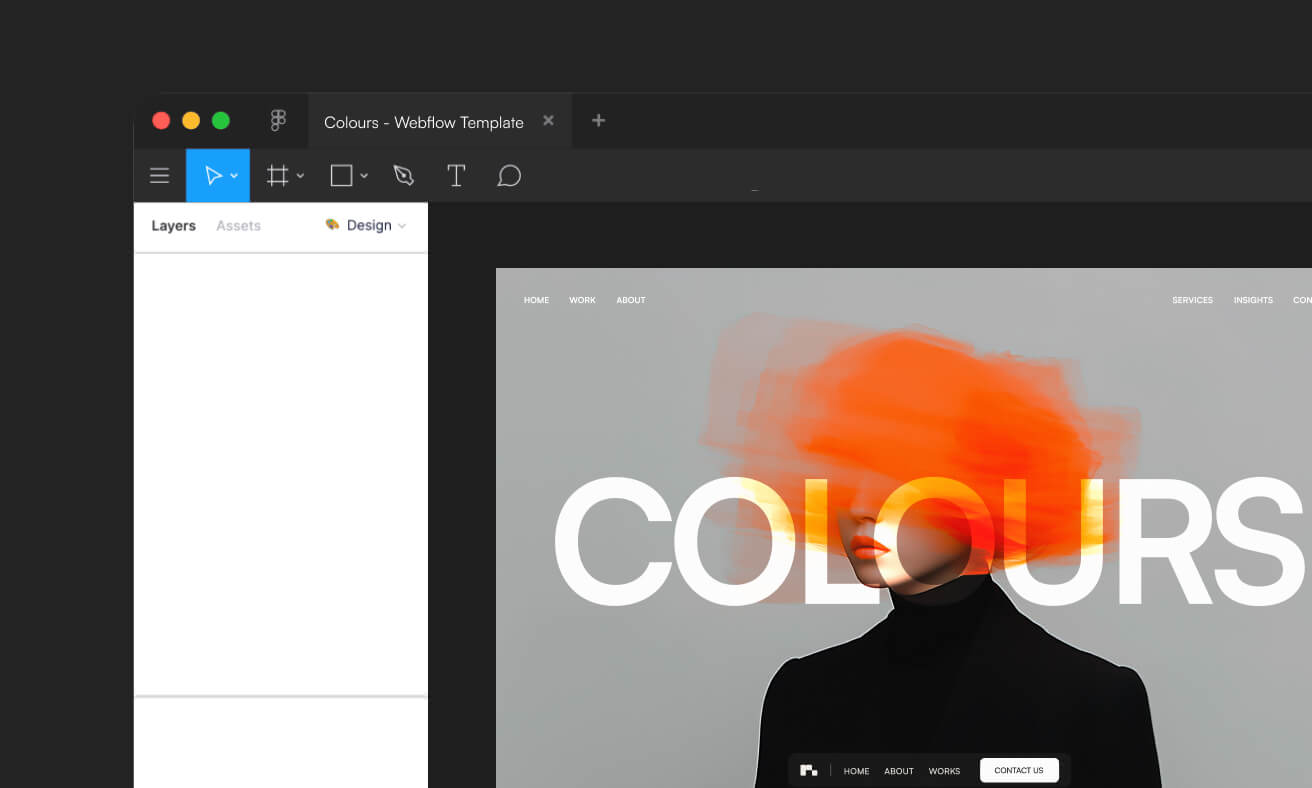Image resolution: width=1312 pixels, height=788 pixels.
Task: Click the colorful Design page icon
Action: click(332, 225)
